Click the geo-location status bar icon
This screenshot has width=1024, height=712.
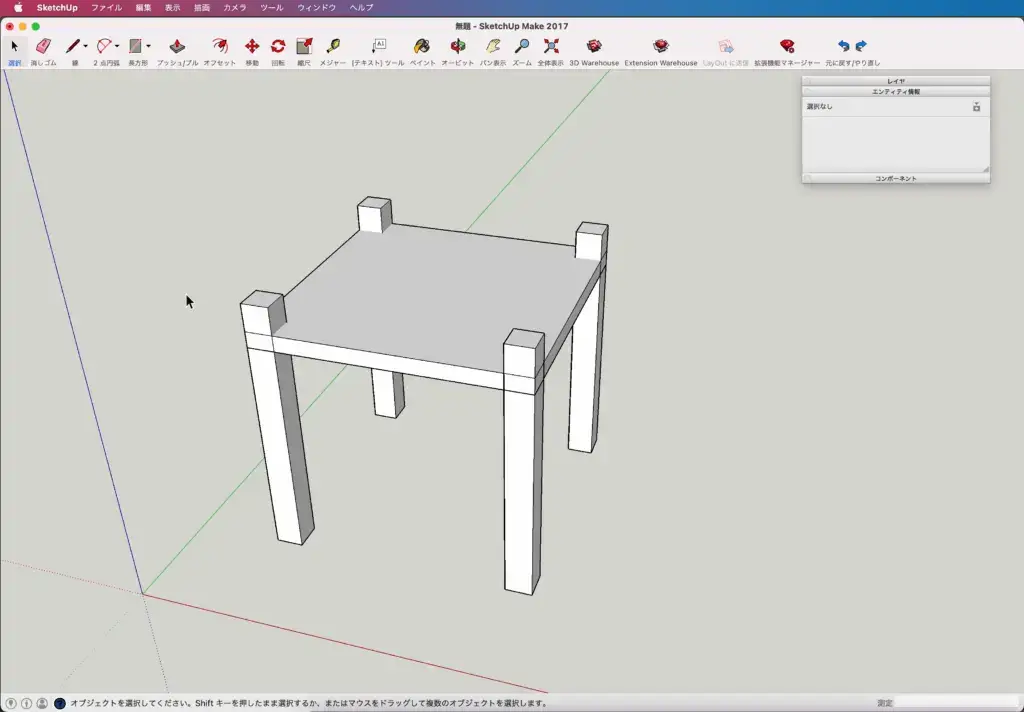[x=11, y=704]
